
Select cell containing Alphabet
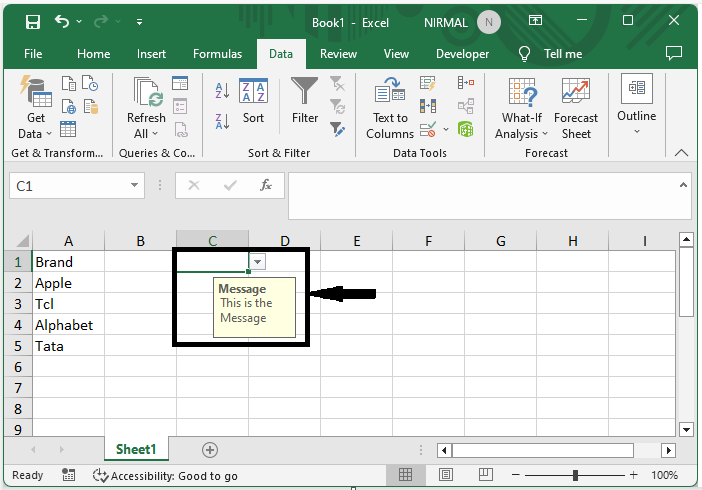[x=68, y=325]
